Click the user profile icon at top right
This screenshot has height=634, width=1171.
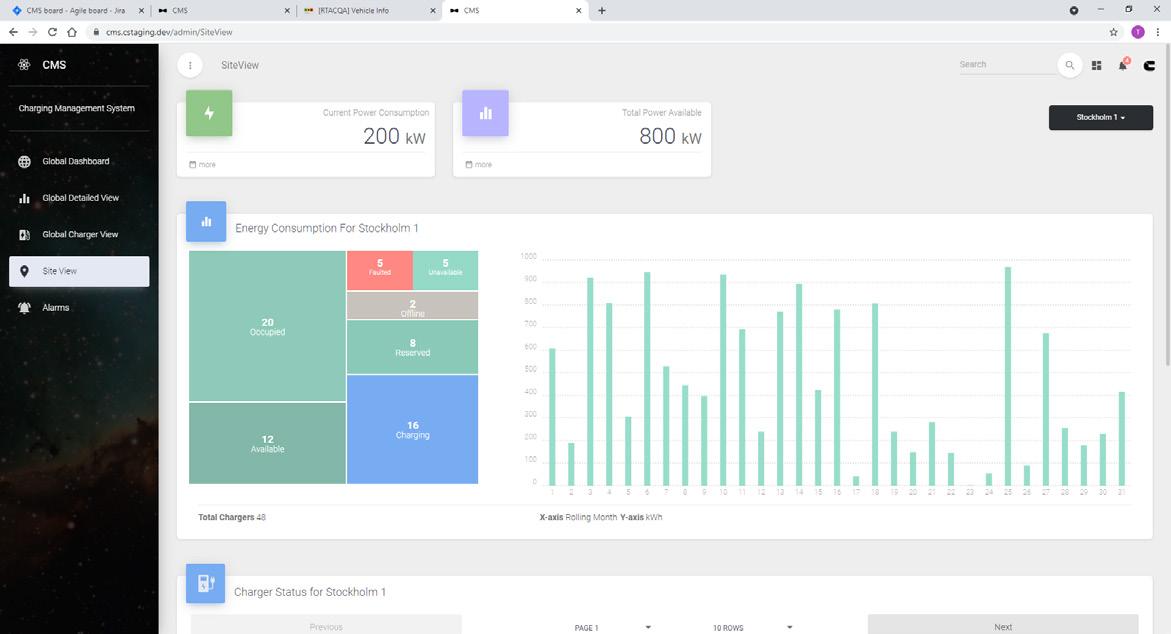(1149, 66)
